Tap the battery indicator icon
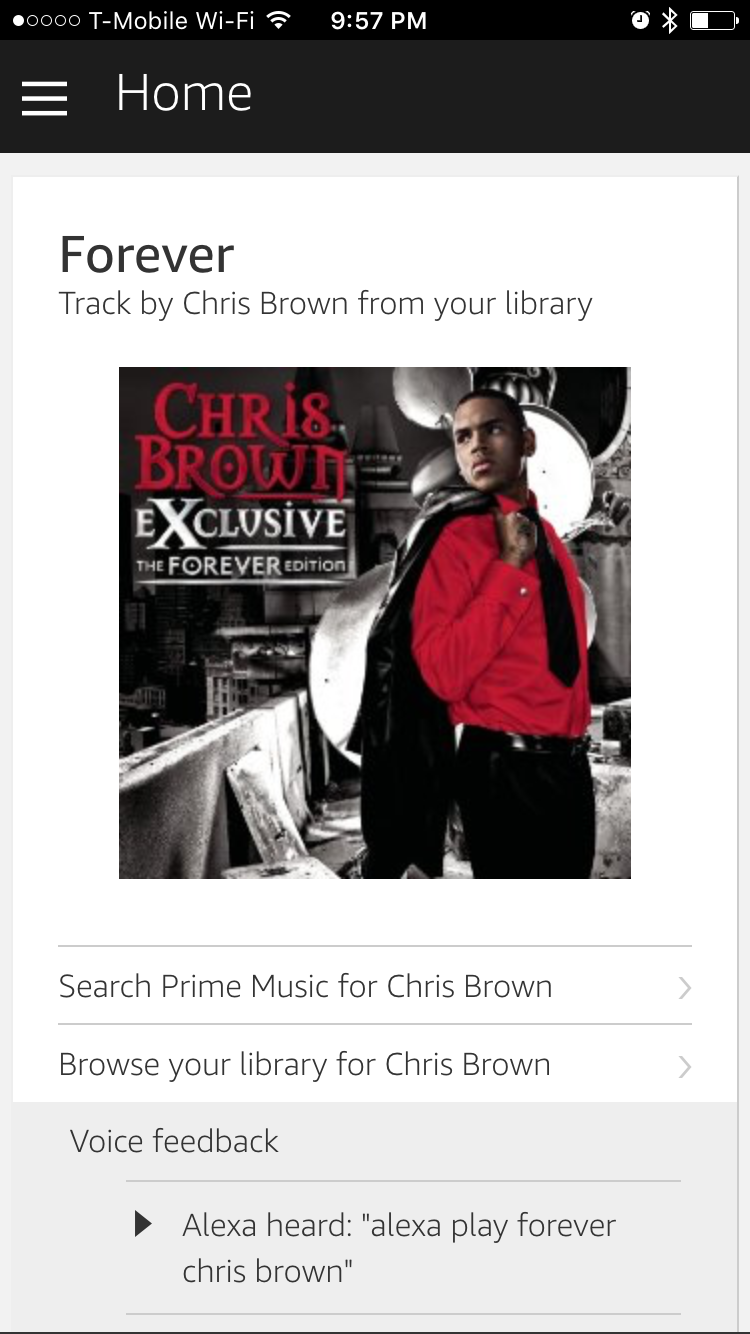 [x=714, y=20]
